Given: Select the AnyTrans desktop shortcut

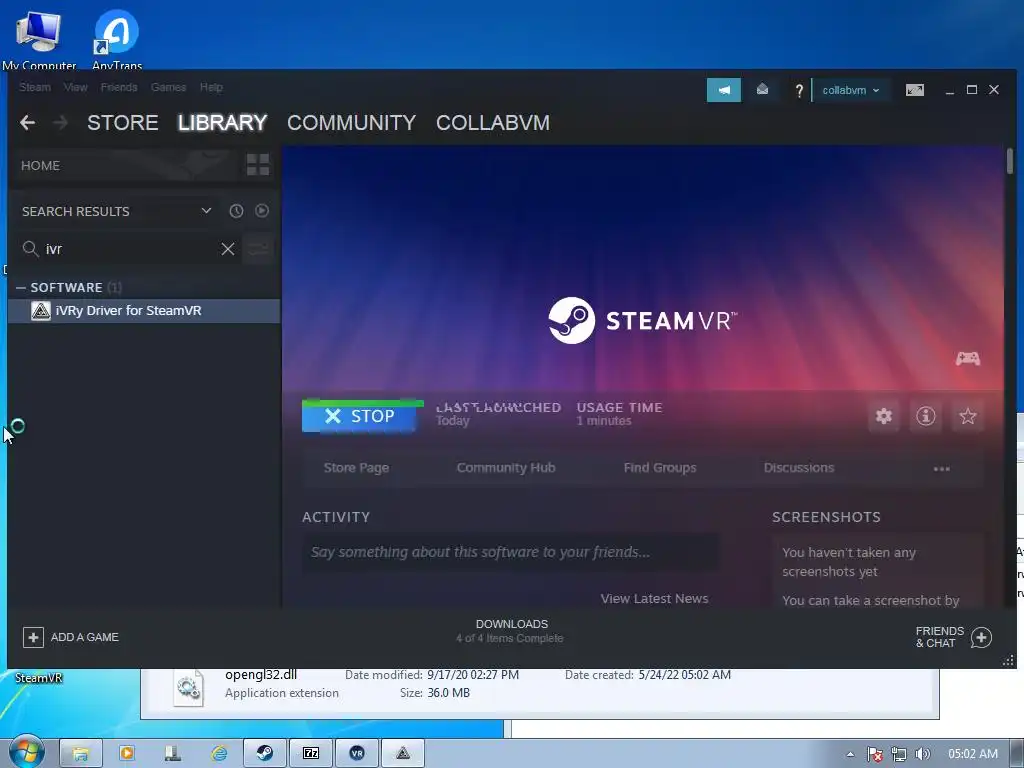Looking at the screenshot, I should 117,40.
